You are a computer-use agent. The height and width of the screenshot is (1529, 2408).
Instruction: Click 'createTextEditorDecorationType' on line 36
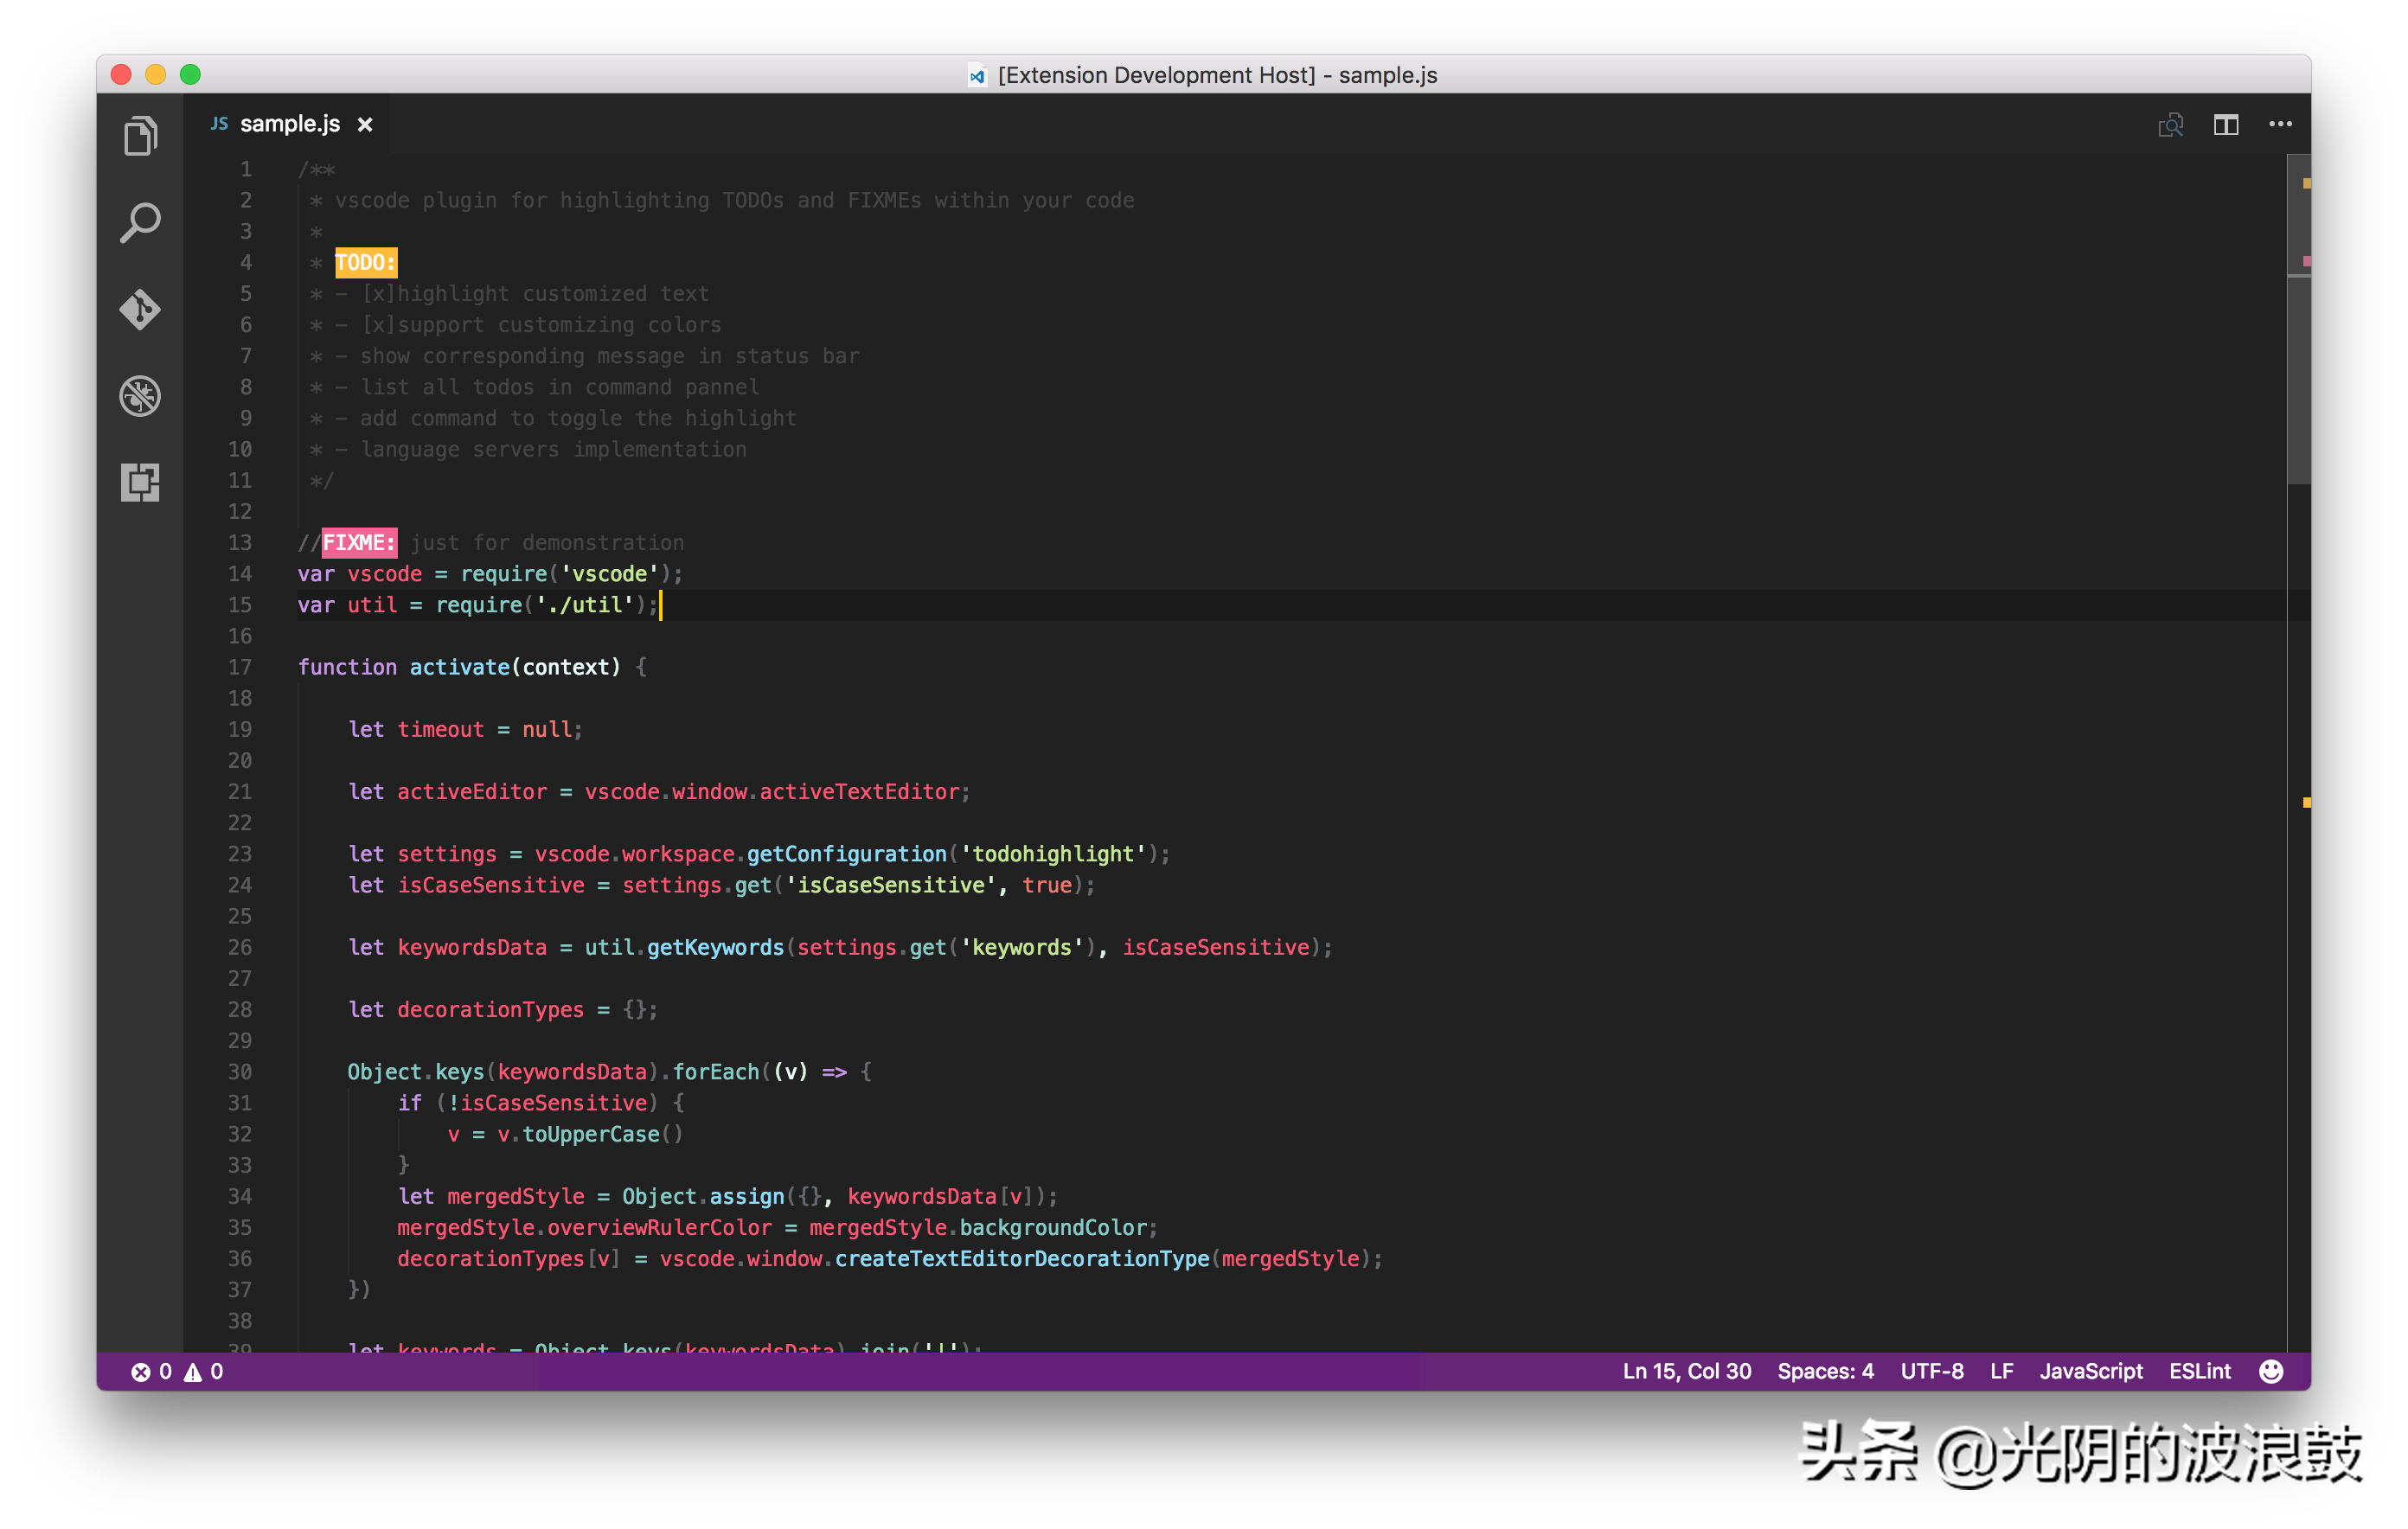pyautogui.click(x=1021, y=1259)
